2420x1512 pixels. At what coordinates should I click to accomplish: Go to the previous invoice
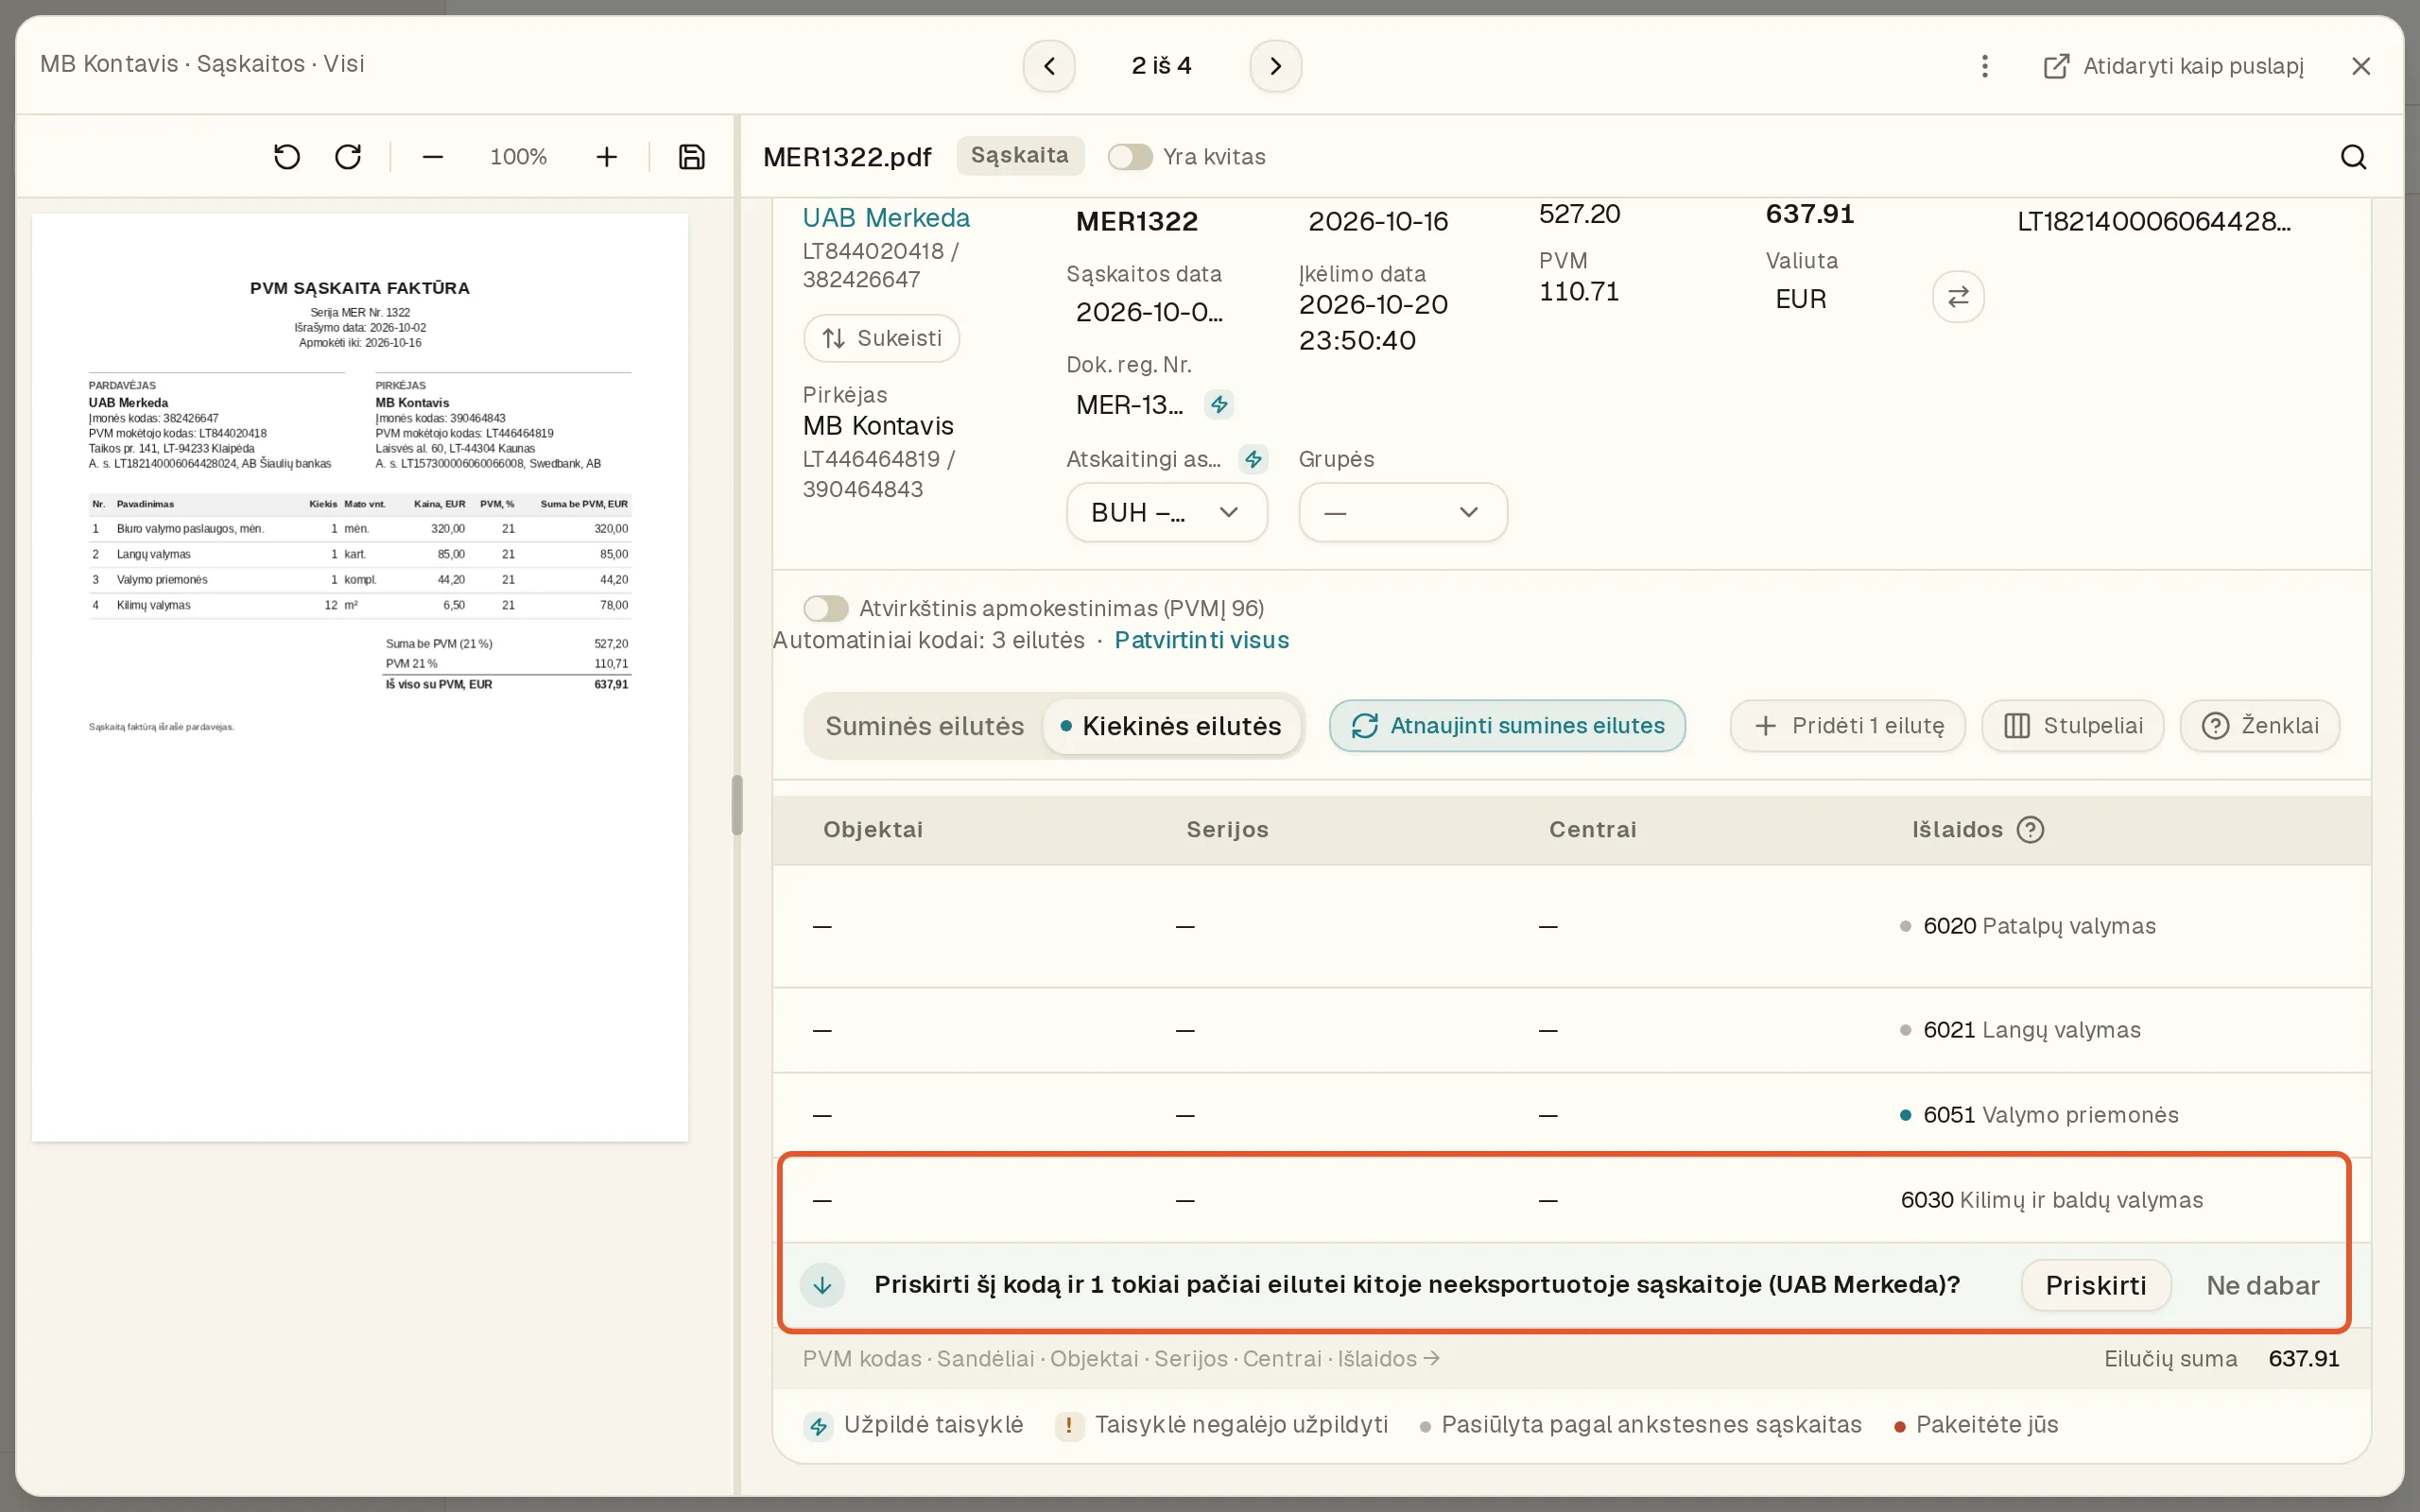click(1049, 66)
